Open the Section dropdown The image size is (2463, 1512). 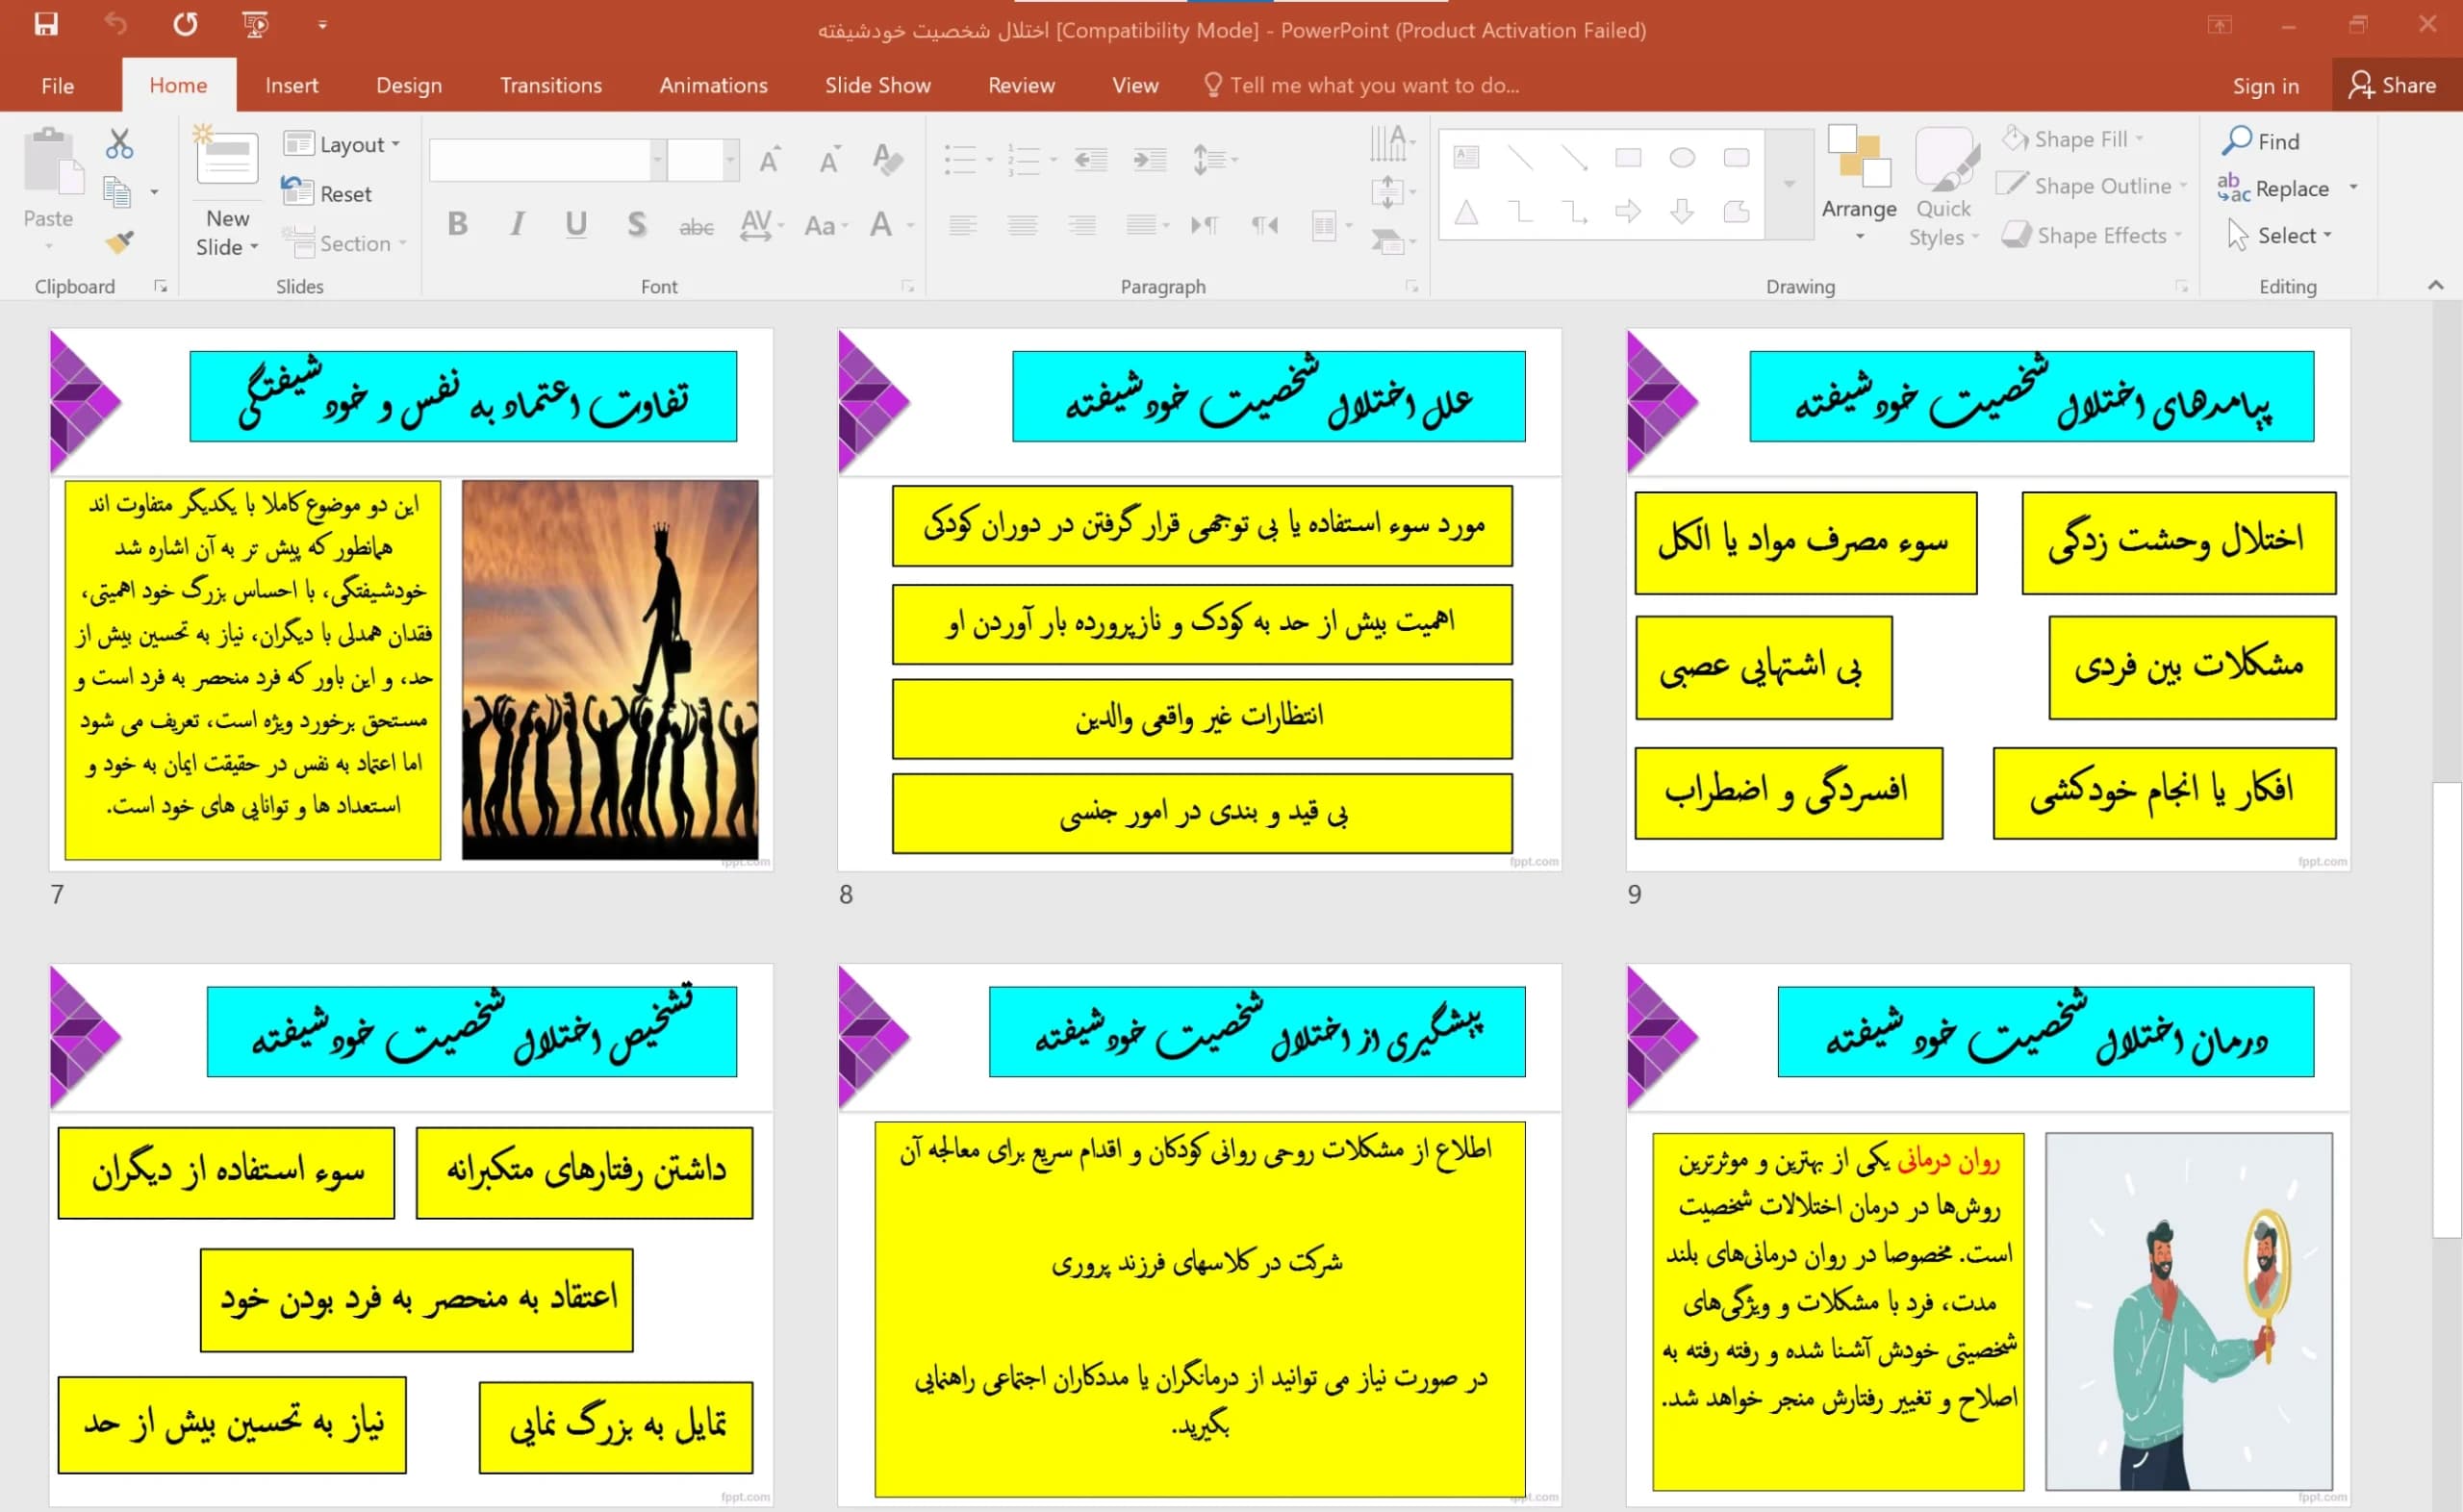(344, 243)
